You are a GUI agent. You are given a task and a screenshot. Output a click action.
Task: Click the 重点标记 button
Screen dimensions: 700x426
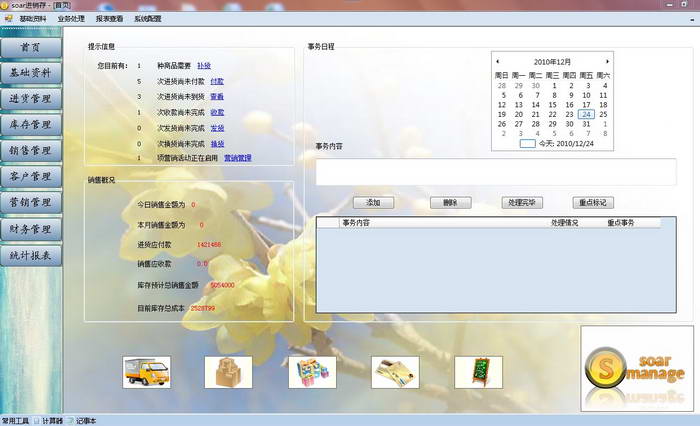click(x=593, y=203)
